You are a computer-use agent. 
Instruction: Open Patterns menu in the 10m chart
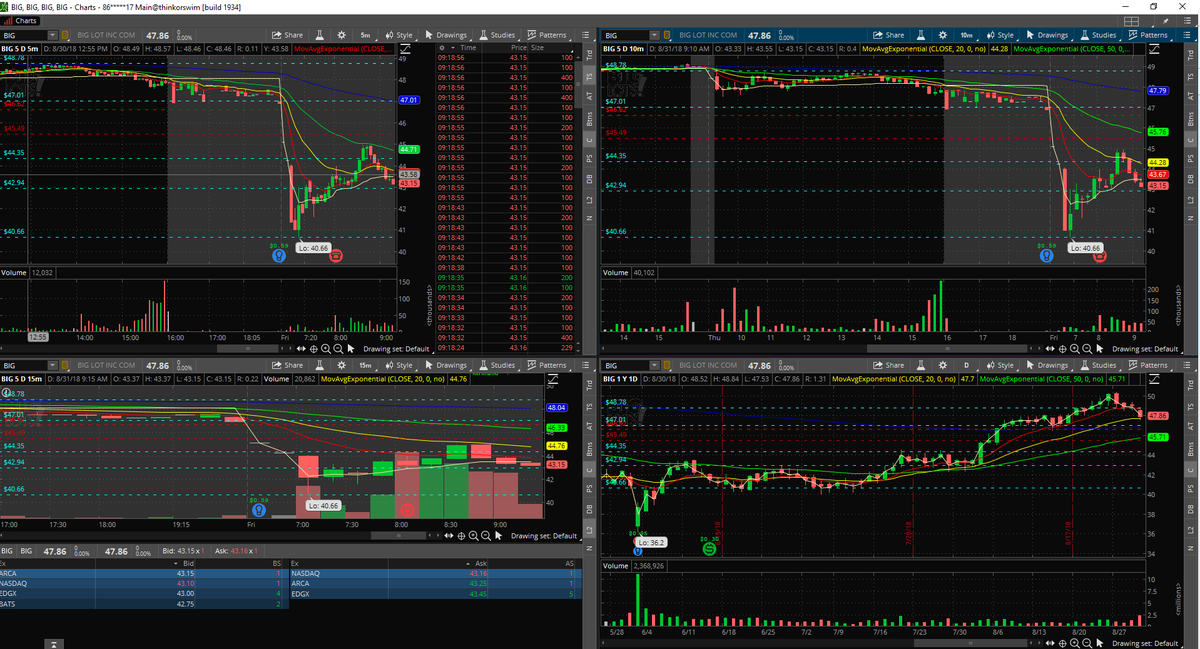[x=1148, y=35]
